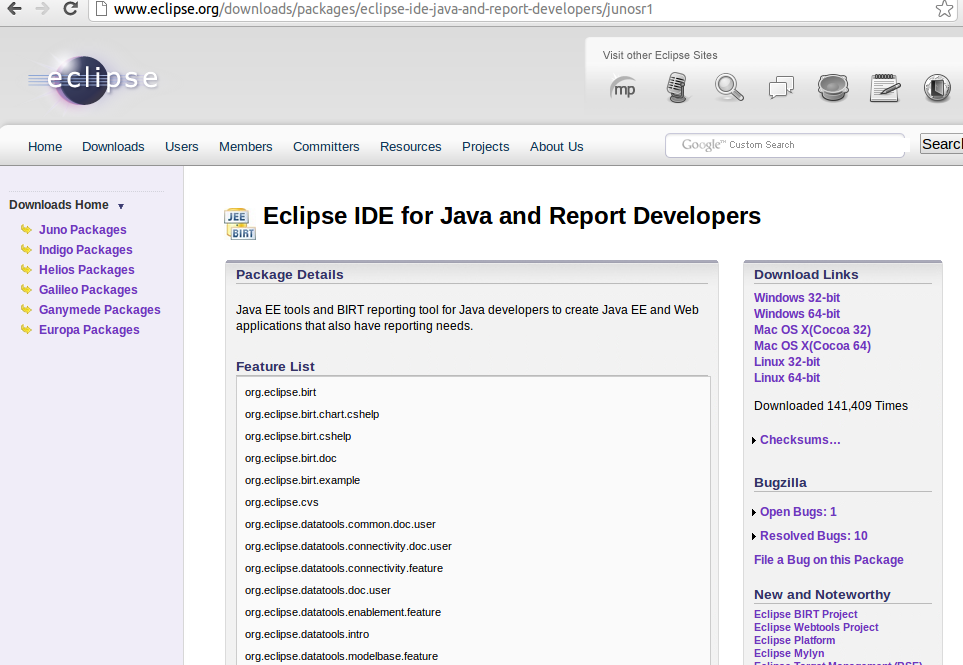963x665 pixels.
Task: Go back using browser back arrow
Action: pyautogui.click(x=14, y=9)
